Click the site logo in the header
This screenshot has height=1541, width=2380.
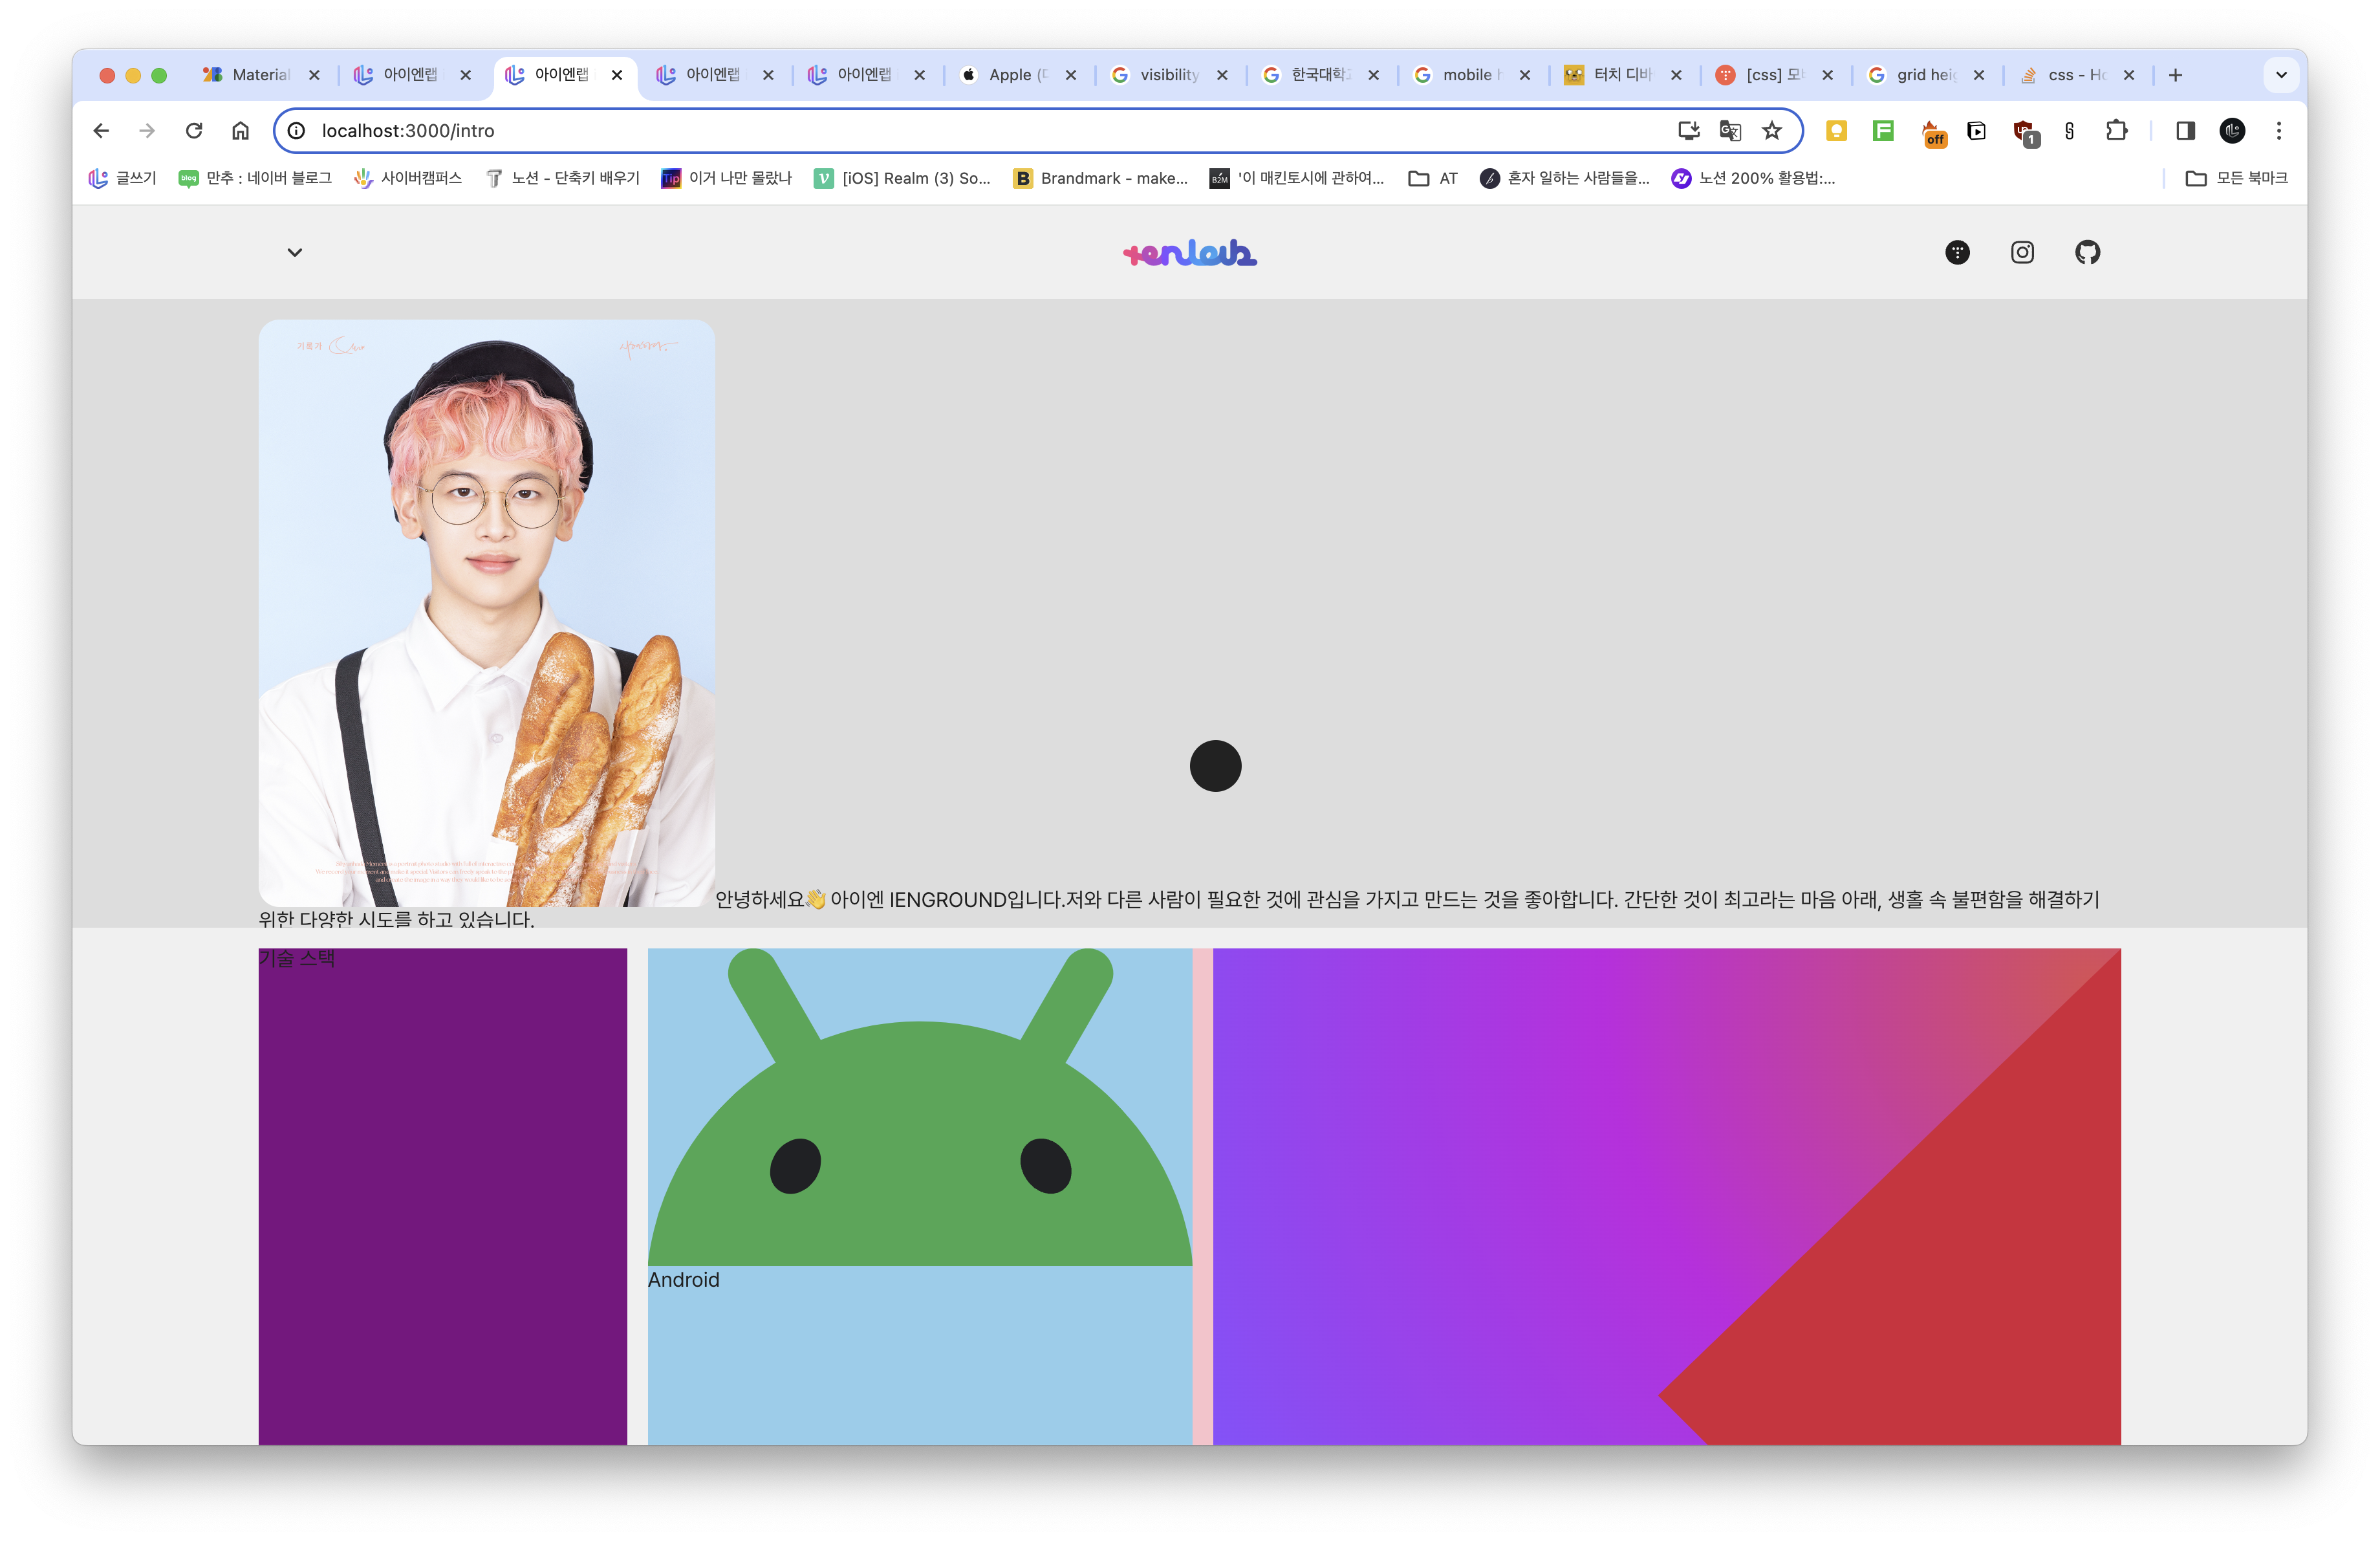click(x=1189, y=253)
